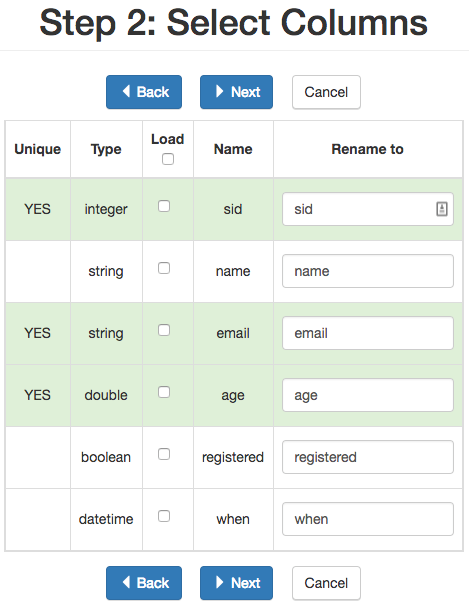Focus the Rename to field containing email

tap(368, 333)
